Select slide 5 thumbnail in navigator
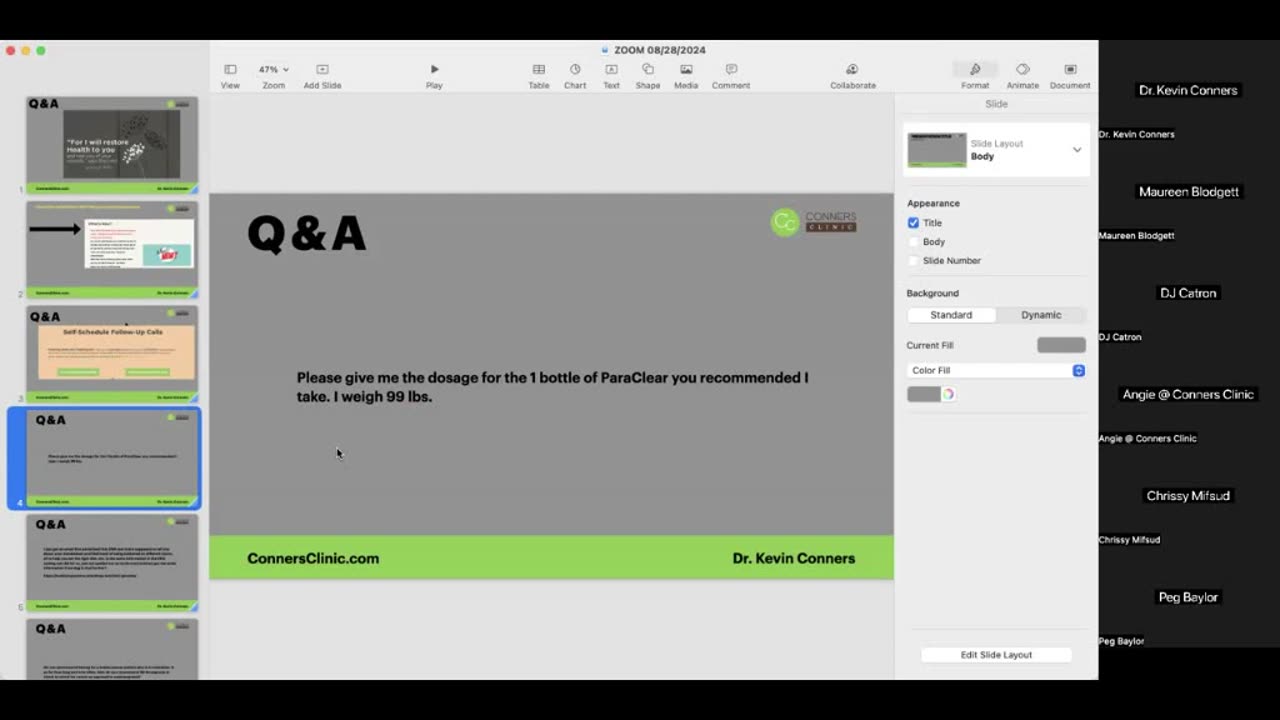This screenshot has width=1280, height=720. tap(112, 563)
